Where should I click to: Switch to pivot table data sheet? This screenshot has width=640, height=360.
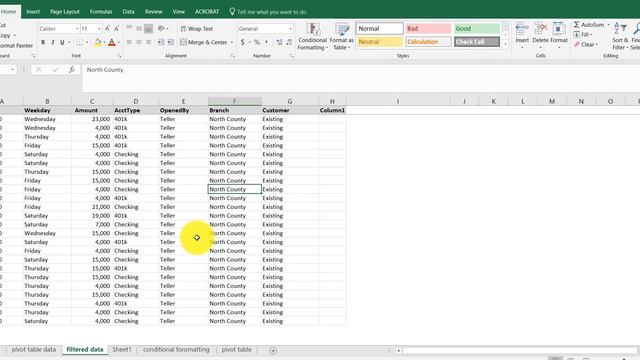click(33, 350)
